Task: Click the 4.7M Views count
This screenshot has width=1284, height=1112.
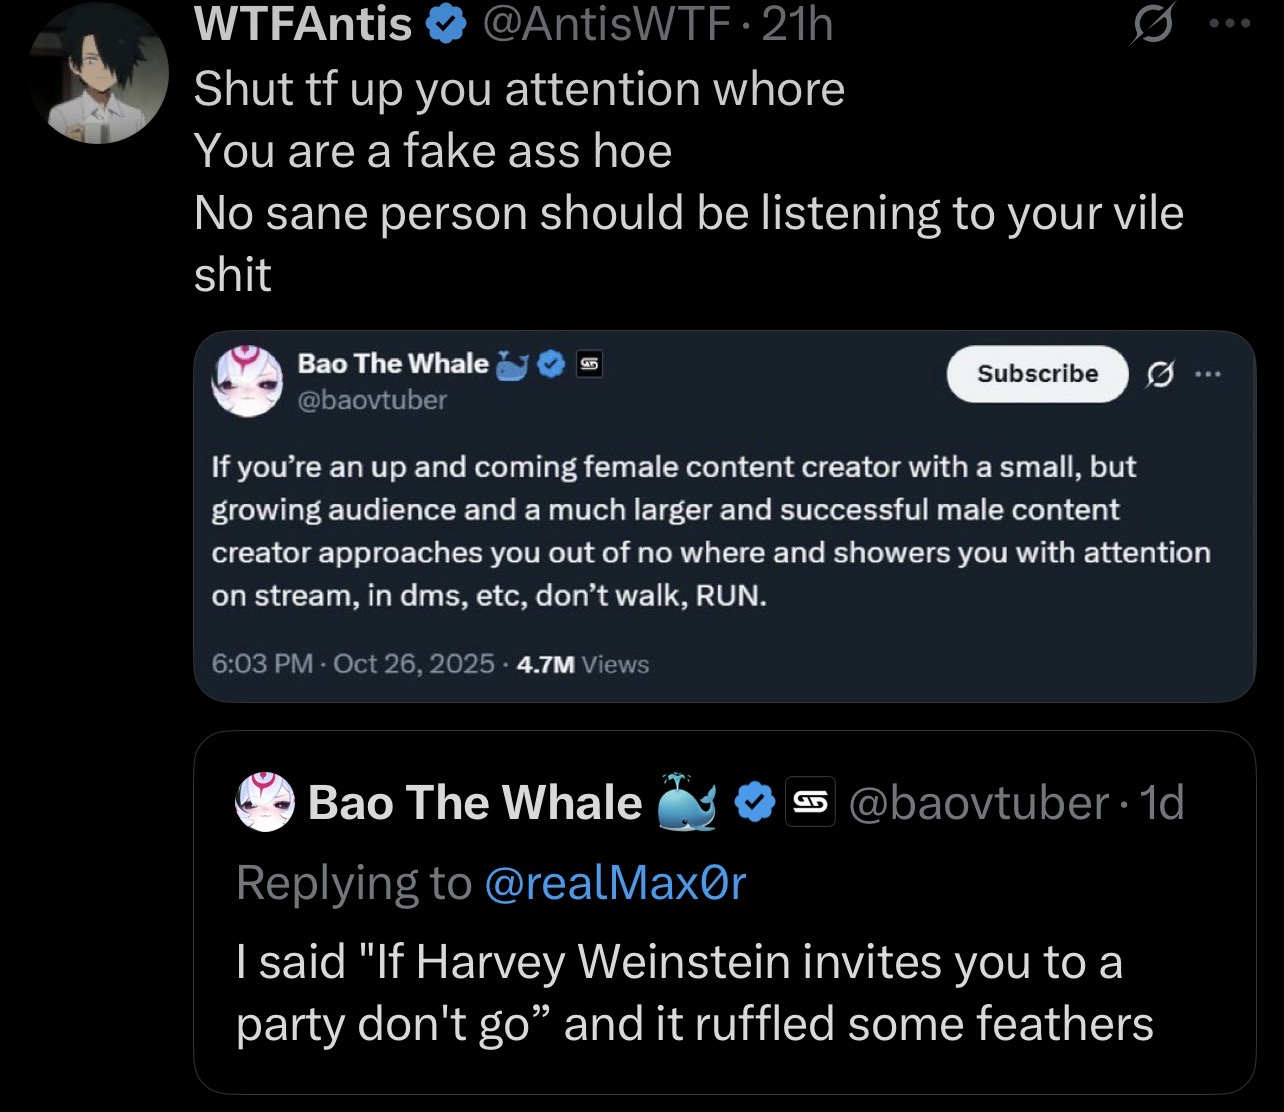Action: pyautogui.click(x=582, y=664)
